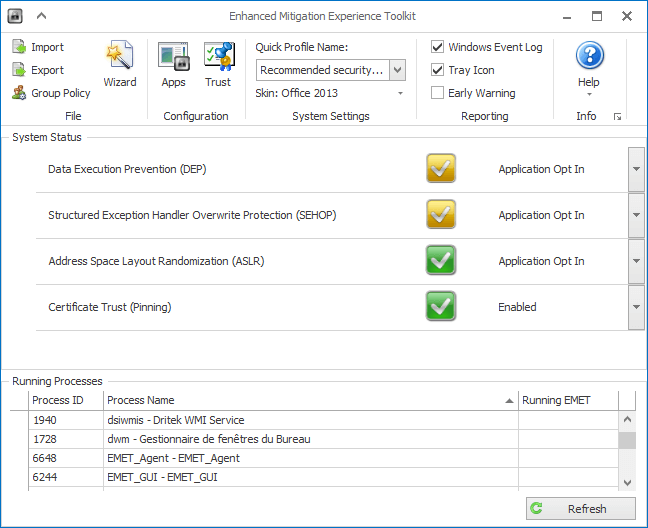Disable the Windows Event Log checkbox

point(438,47)
